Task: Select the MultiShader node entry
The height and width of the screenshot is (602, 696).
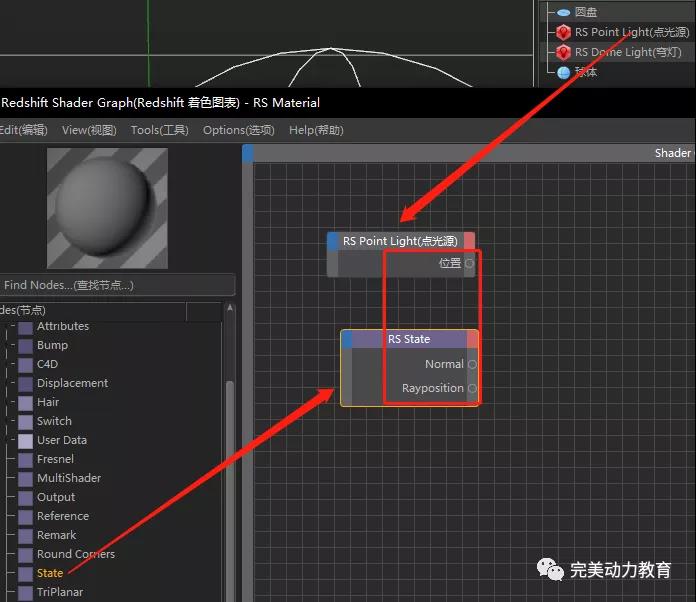Action: [69, 478]
